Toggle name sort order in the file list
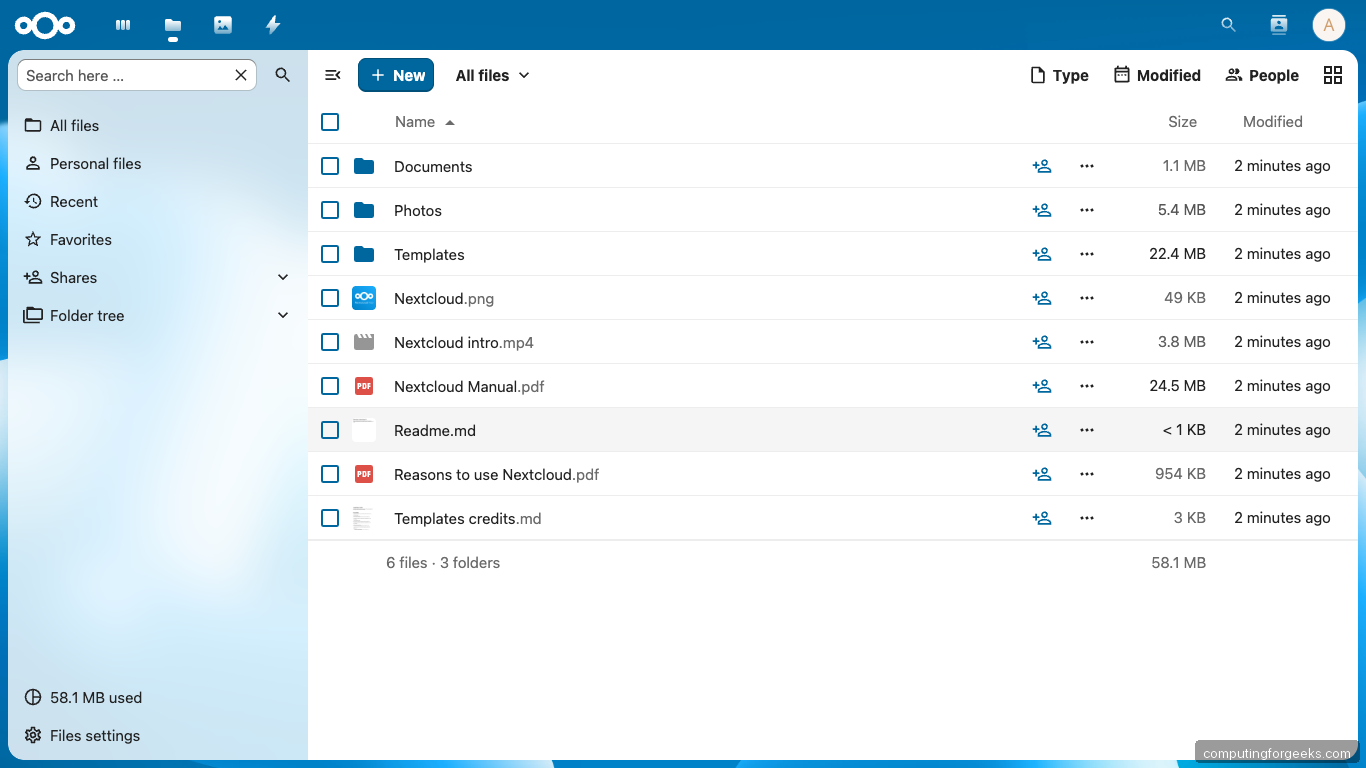Viewport: 1366px width, 768px height. click(424, 121)
